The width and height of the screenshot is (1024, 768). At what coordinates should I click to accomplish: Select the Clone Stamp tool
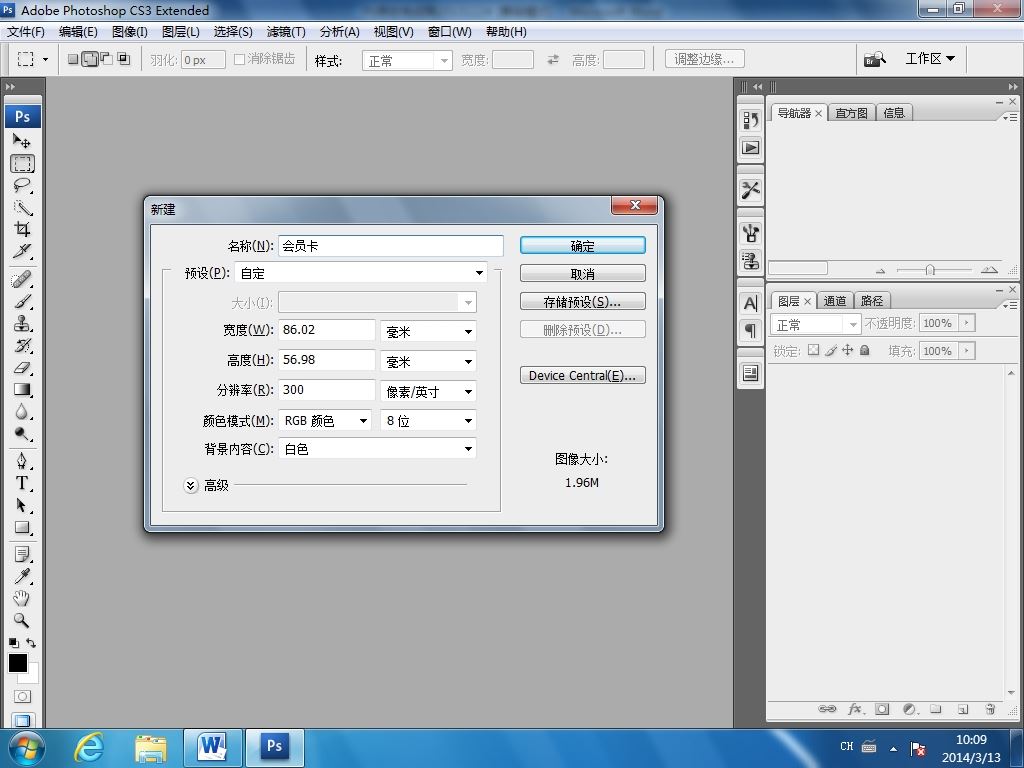tap(22, 324)
